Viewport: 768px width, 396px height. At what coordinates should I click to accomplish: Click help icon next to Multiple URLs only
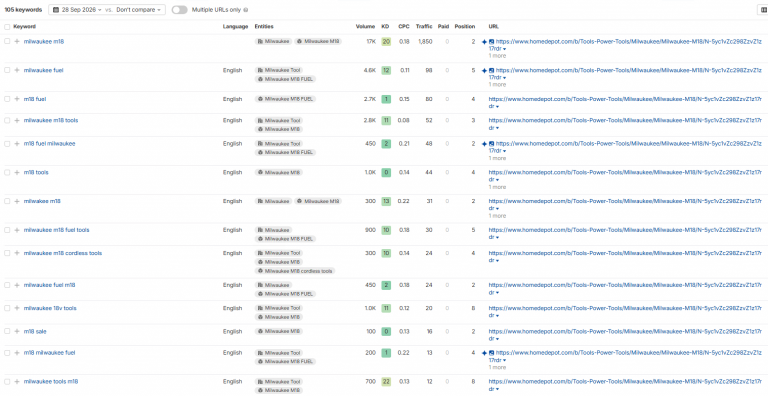pyautogui.click(x=245, y=10)
